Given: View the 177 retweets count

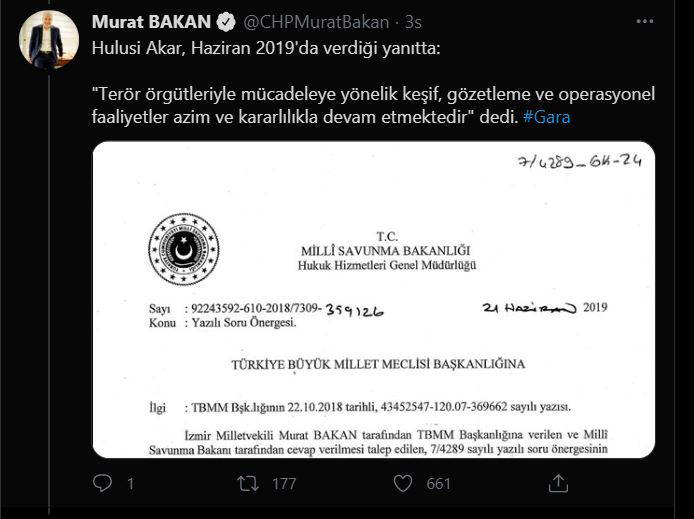Looking at the screenshot, I should 284,484.
